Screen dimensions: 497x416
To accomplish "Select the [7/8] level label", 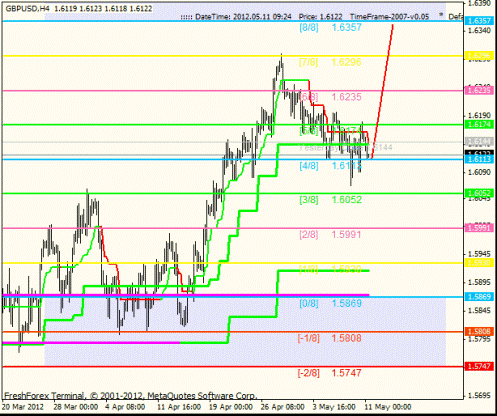I will [x=308, y=62].
